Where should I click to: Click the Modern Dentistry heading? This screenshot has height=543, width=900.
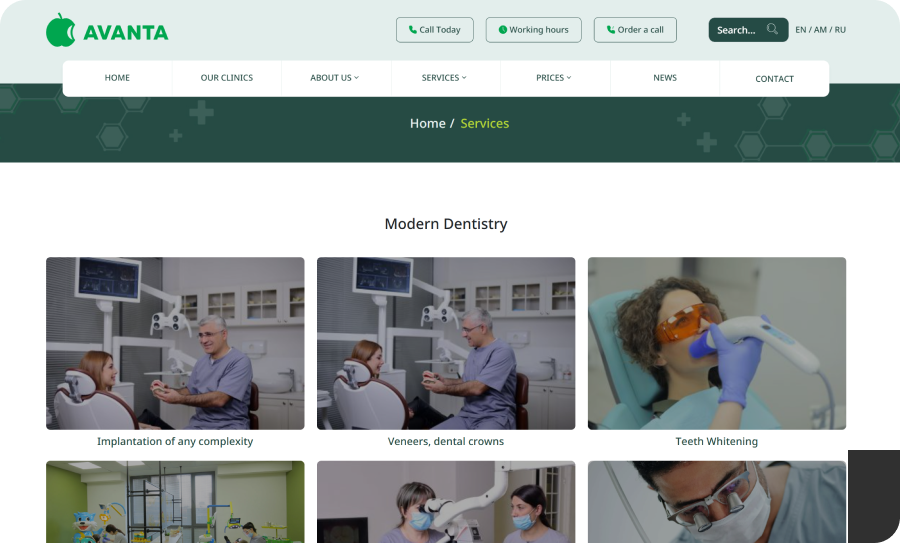pos(446,224)
